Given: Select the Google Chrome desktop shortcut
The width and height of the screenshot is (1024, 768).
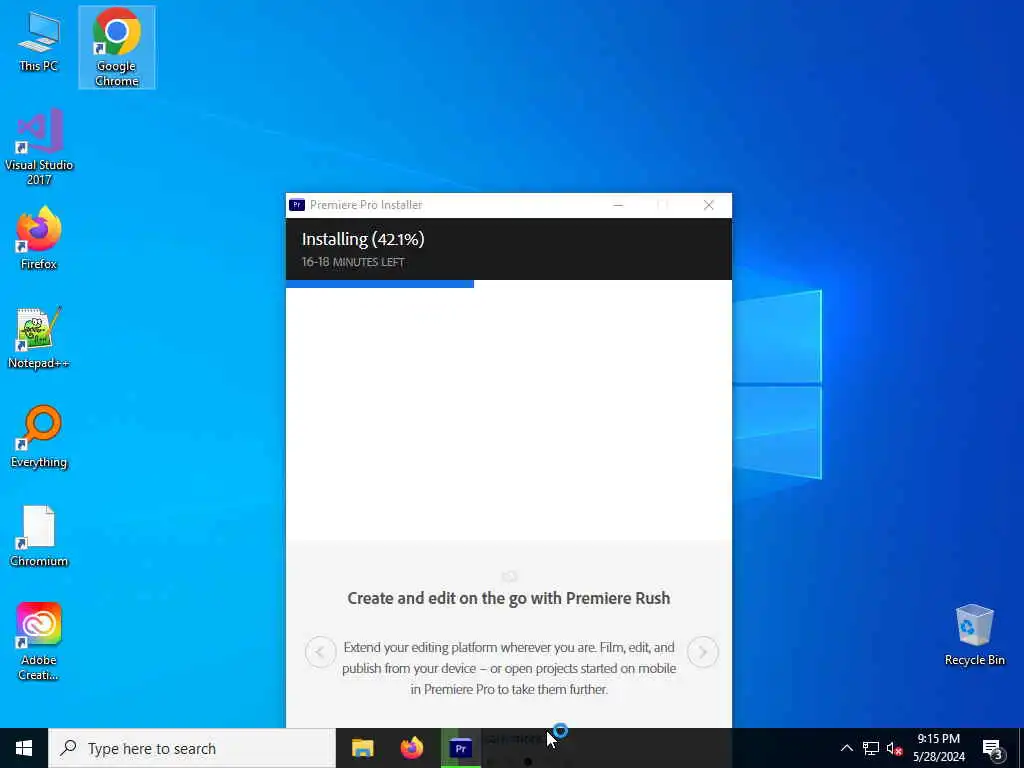Looking at the screenshot, I should click(x=117, y=47).
